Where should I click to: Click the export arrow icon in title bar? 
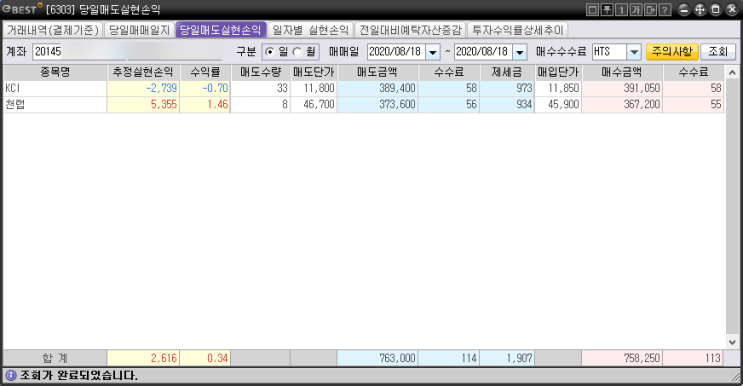pyautogui.click(x=651, y=9)
